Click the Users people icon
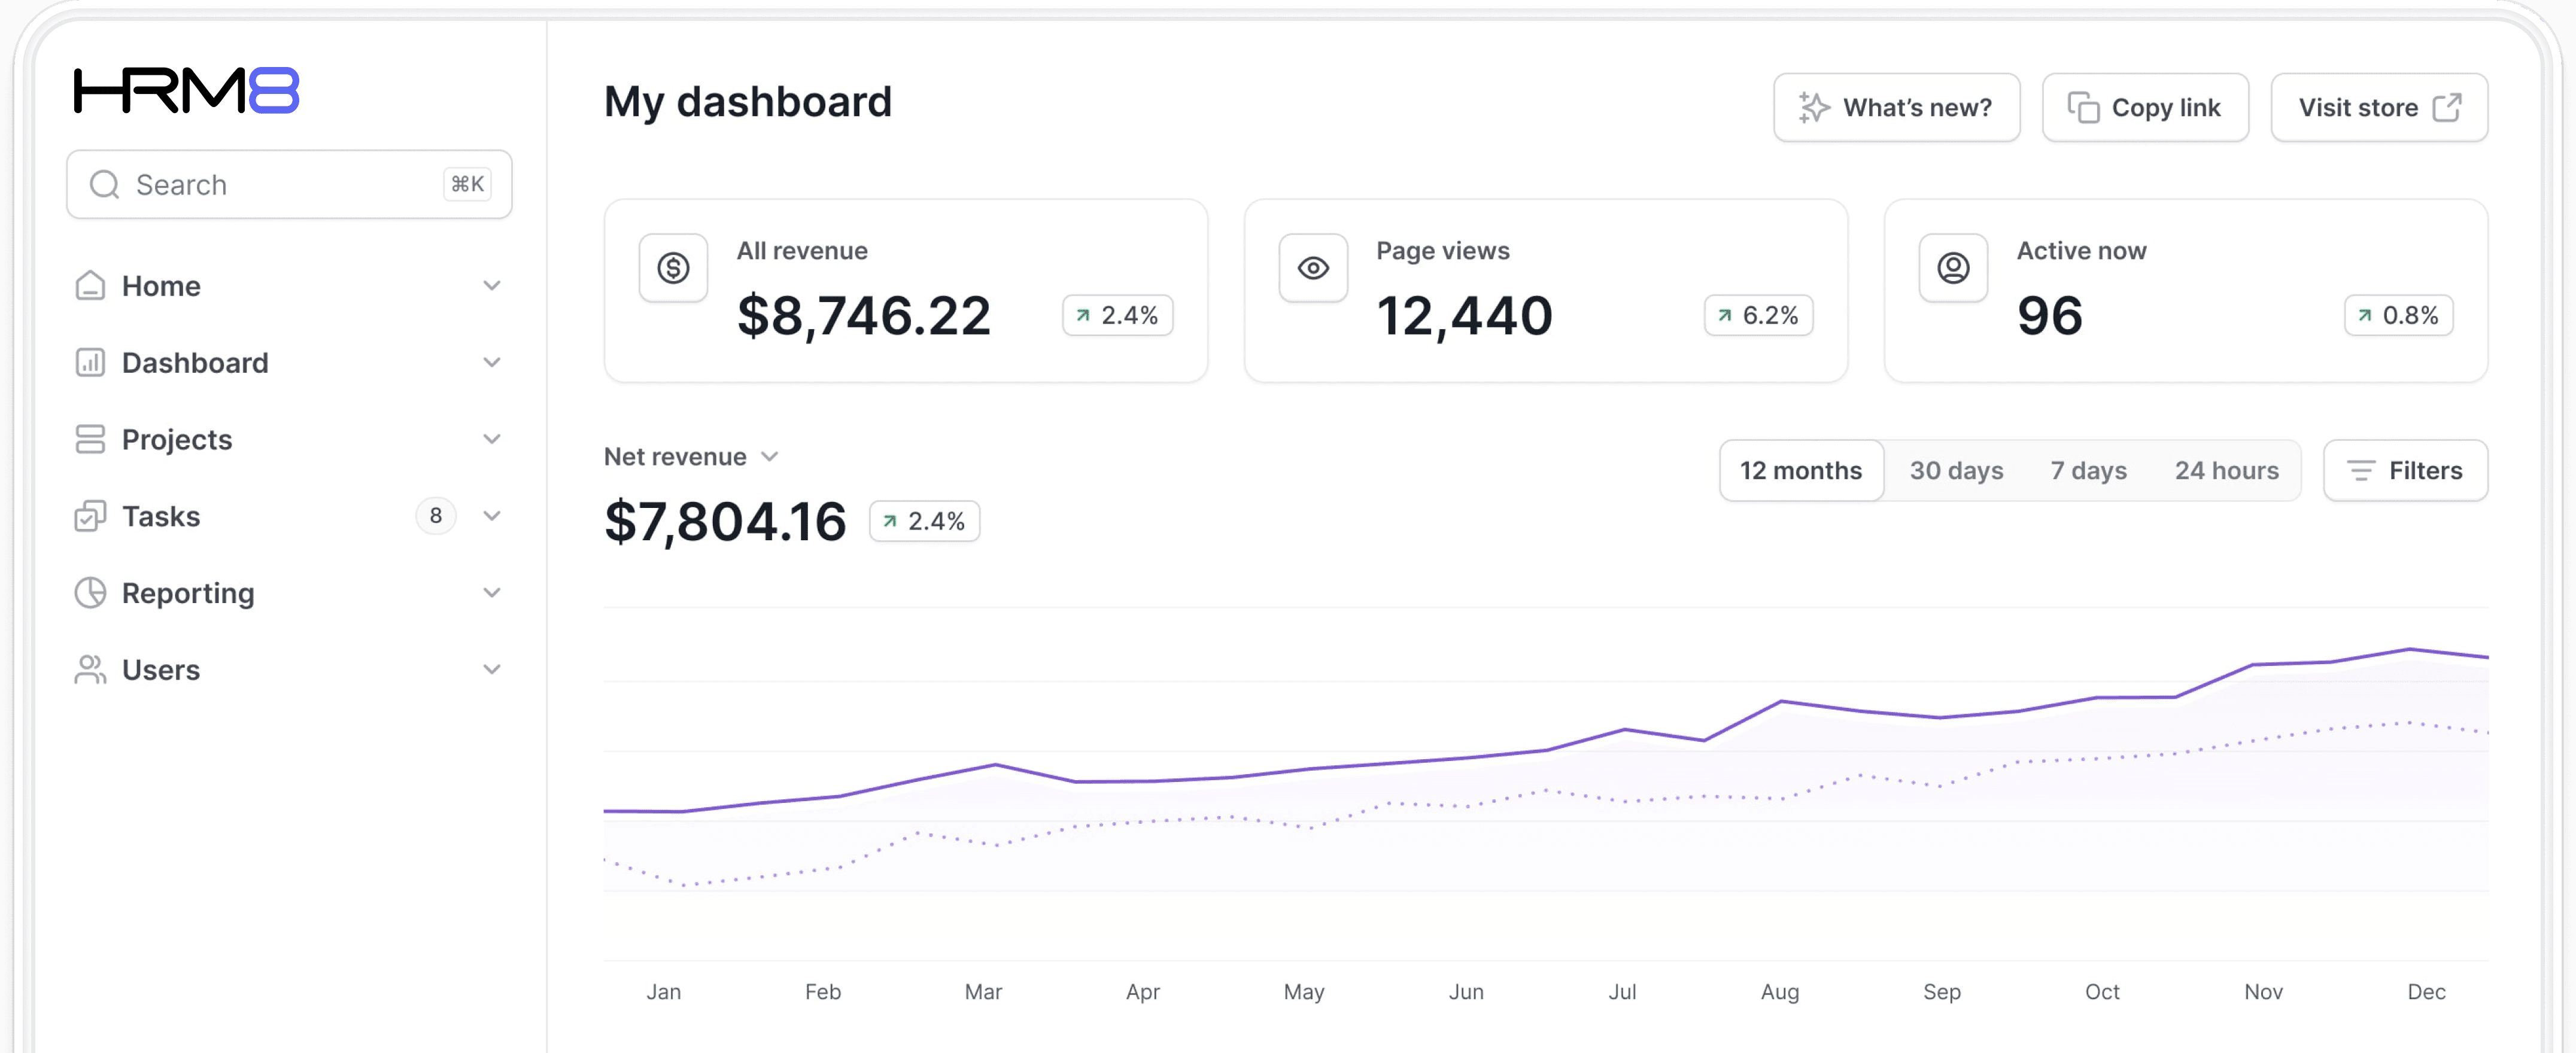The width and height of the screenshot is (2576, 1053). click(90, 670)
